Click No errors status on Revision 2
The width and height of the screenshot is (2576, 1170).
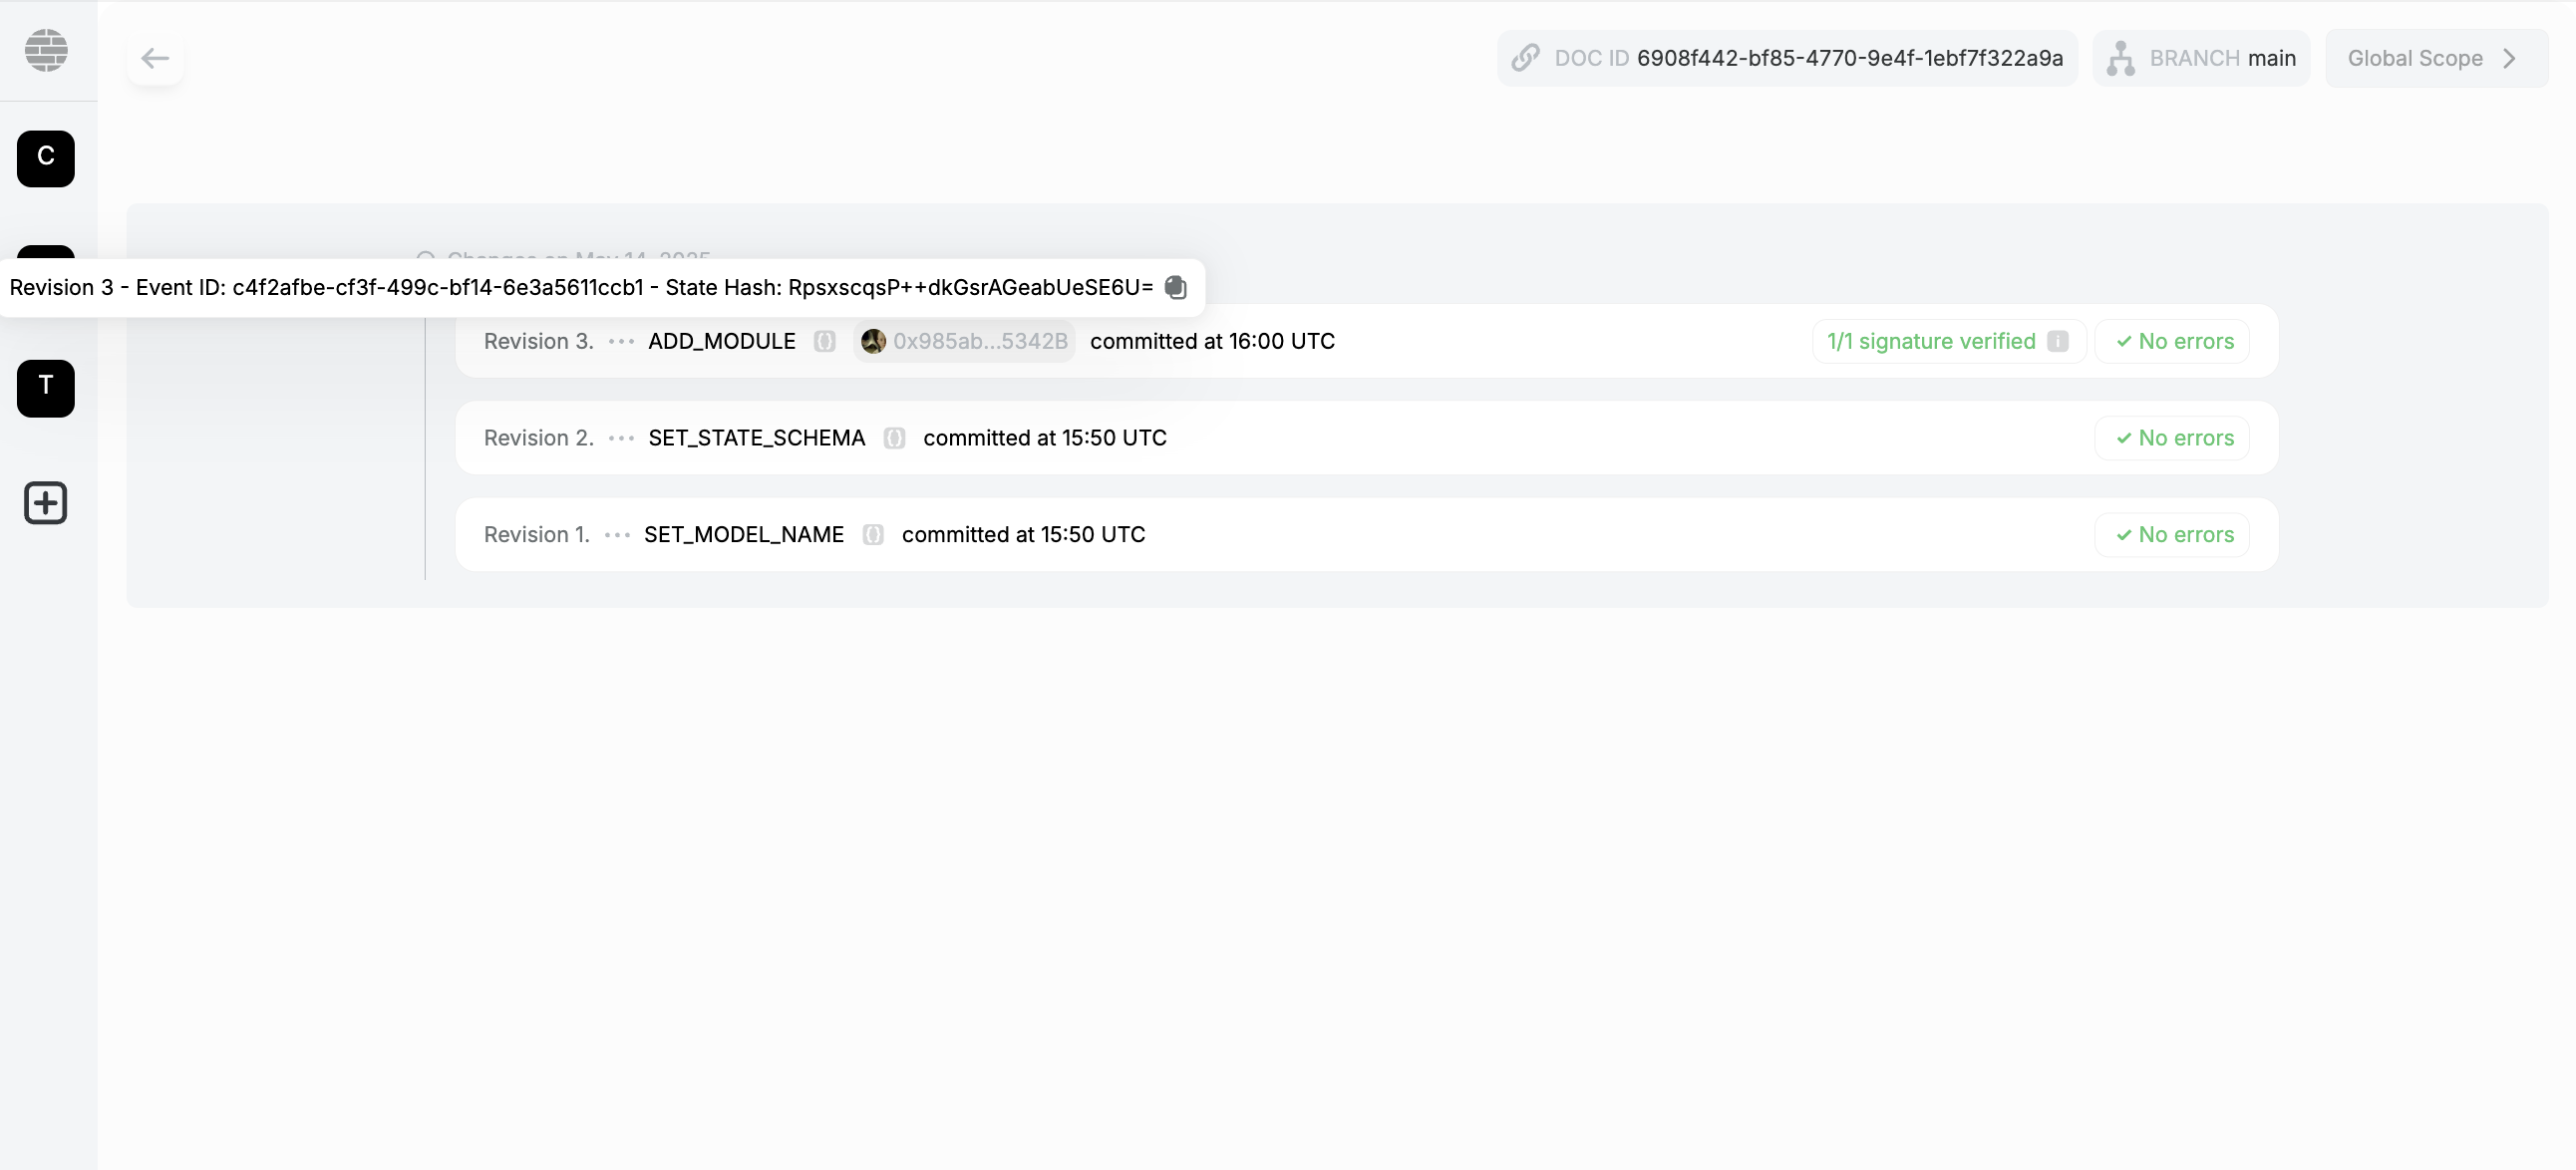point(2172,438)
